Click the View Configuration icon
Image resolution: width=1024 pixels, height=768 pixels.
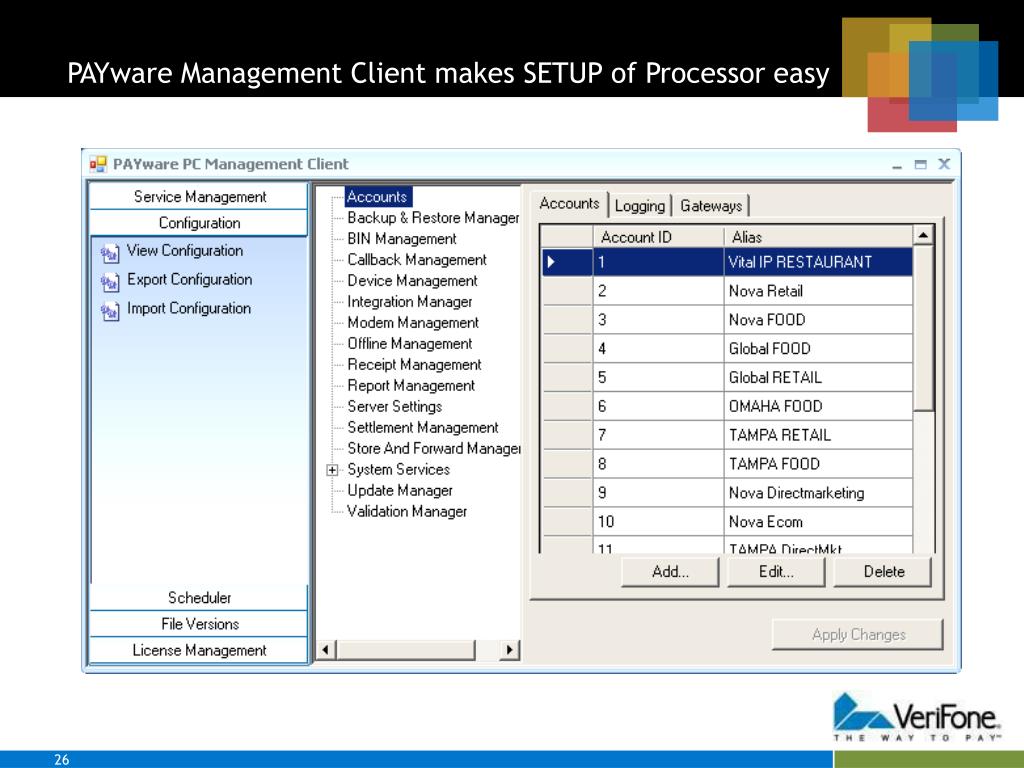coord(110,252)
